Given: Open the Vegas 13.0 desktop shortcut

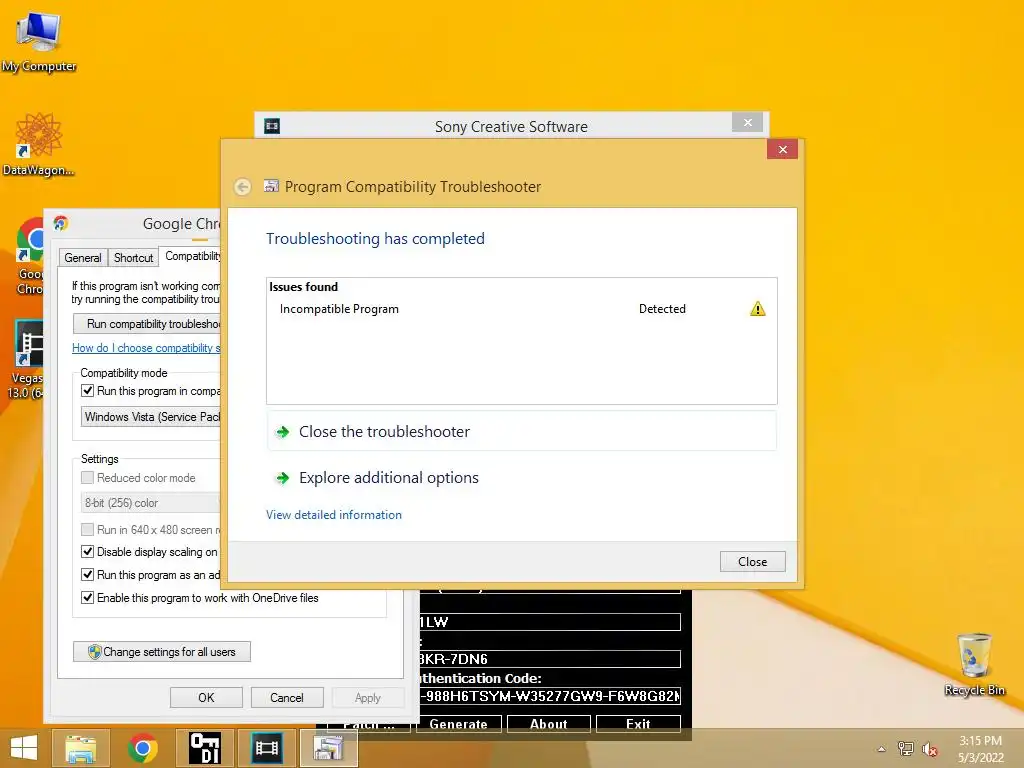Looking at the screenshot, I should [27, 359].
